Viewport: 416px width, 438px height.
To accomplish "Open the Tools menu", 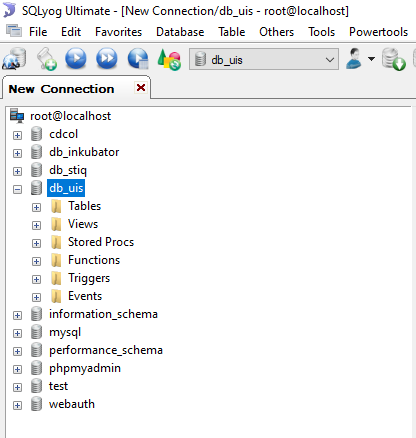I will [322, 32].
